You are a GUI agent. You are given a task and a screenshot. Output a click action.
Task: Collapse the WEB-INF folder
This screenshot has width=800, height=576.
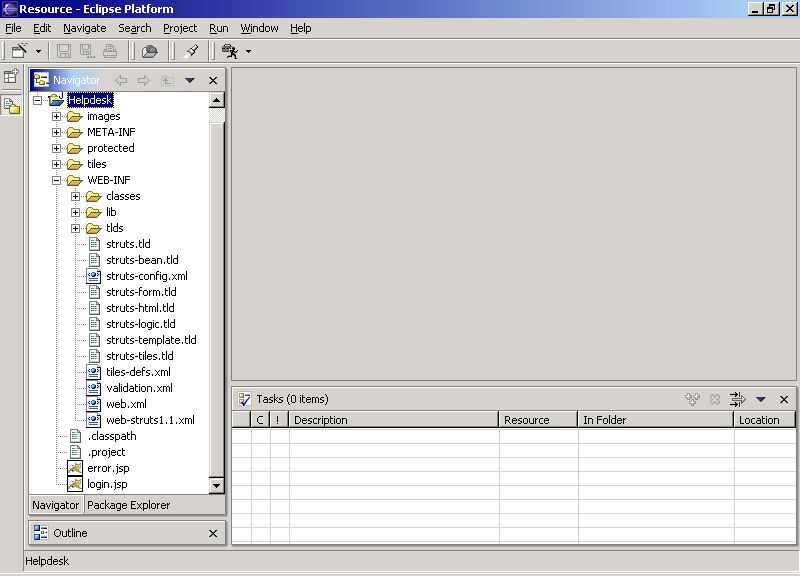57,180
